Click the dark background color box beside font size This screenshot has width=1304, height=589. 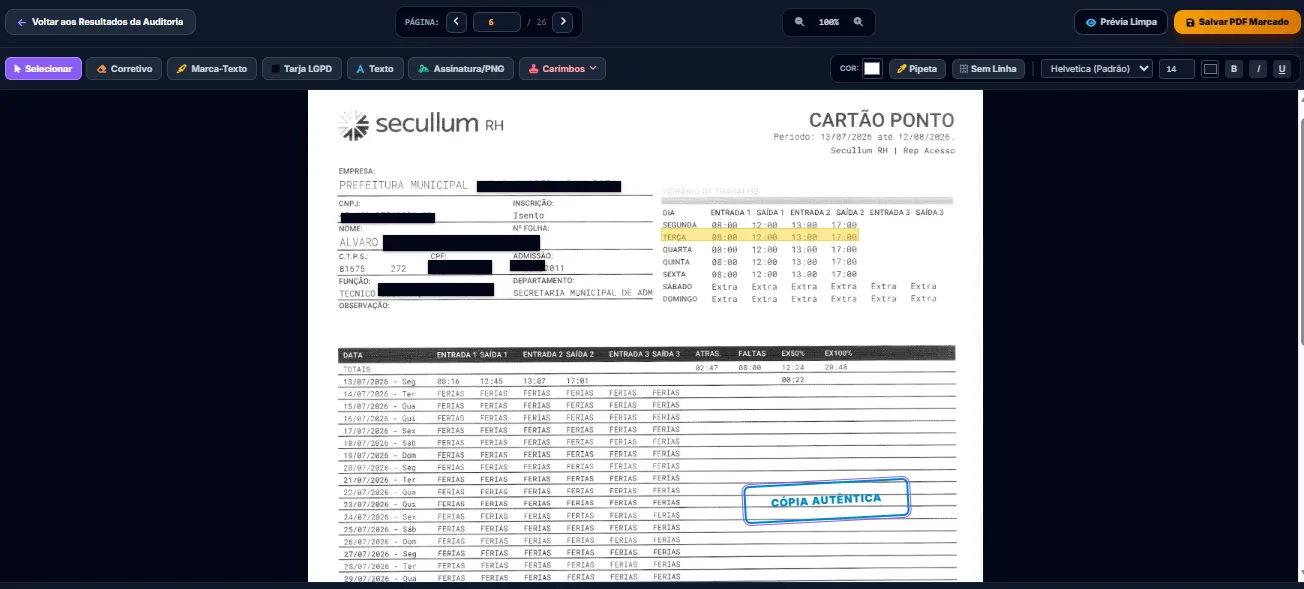coord(1210,69)
